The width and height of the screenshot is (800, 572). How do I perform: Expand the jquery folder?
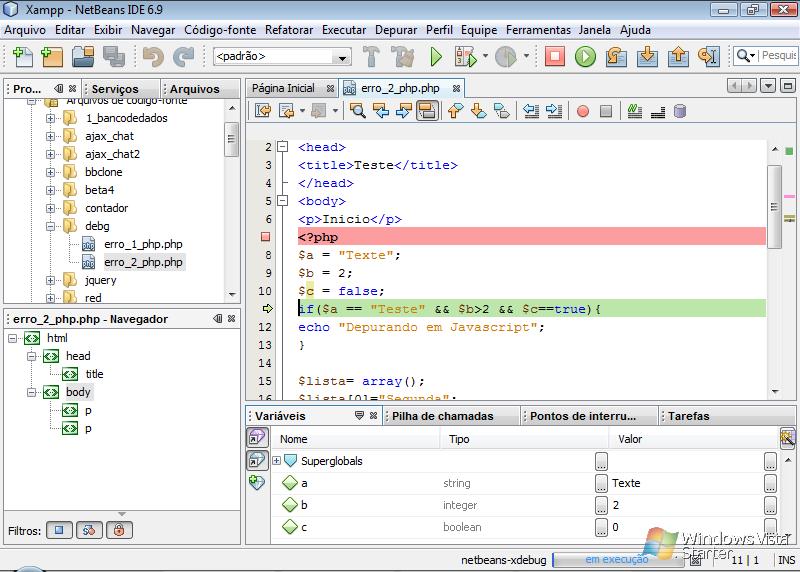click(x=50, y=280)
